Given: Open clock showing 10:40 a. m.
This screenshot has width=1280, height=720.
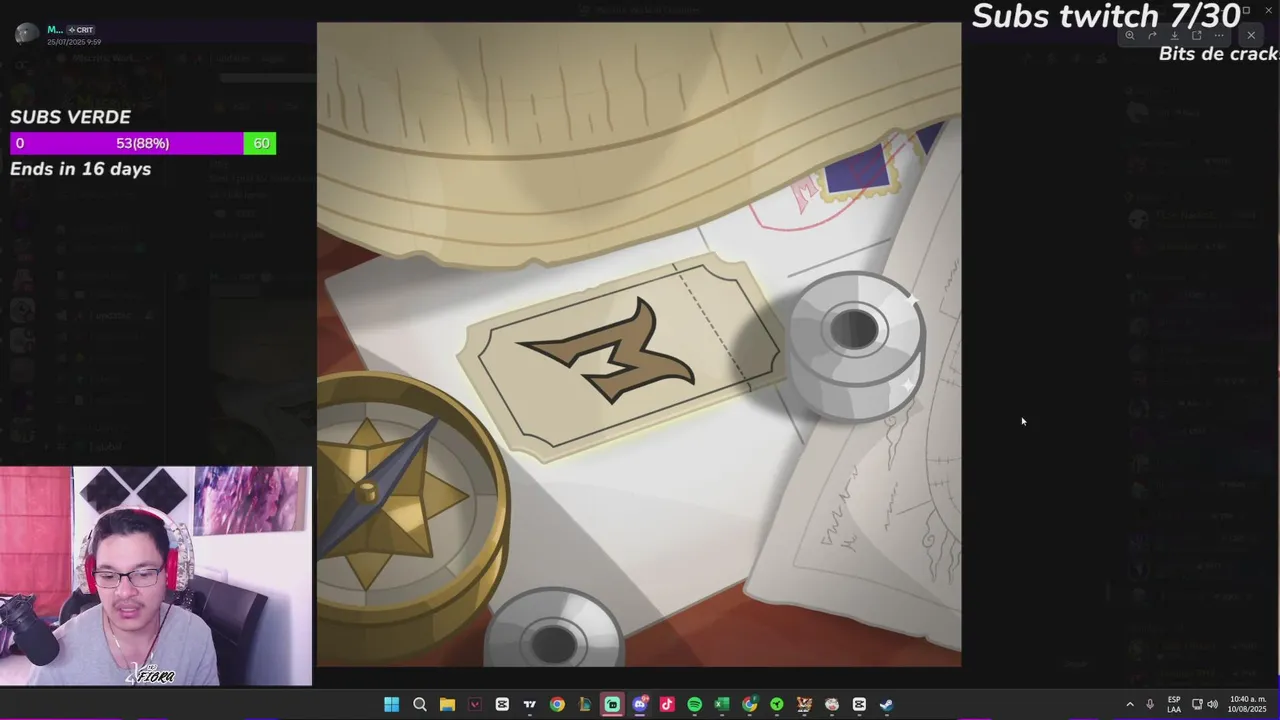Looking at the screenshot, I should coord(1247,705).
